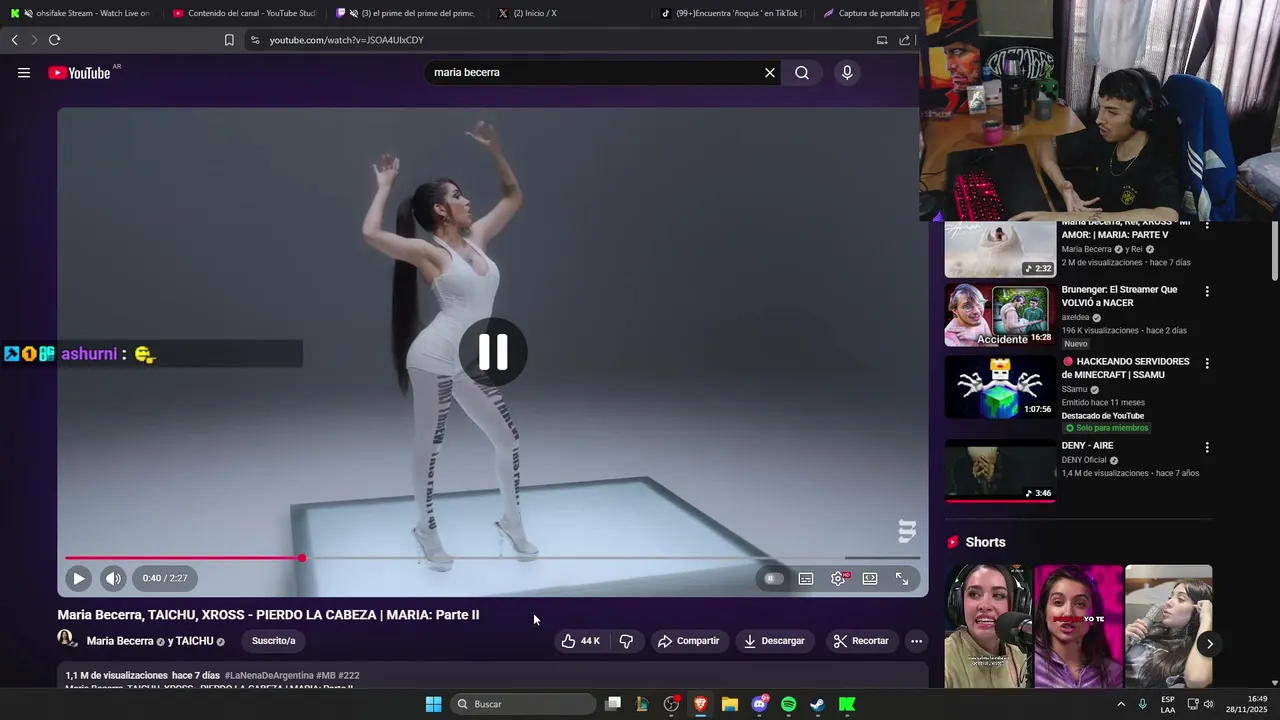Open File Explorer on the taskbar
This screenshot has width=1280, height=720.
[730, 704]
